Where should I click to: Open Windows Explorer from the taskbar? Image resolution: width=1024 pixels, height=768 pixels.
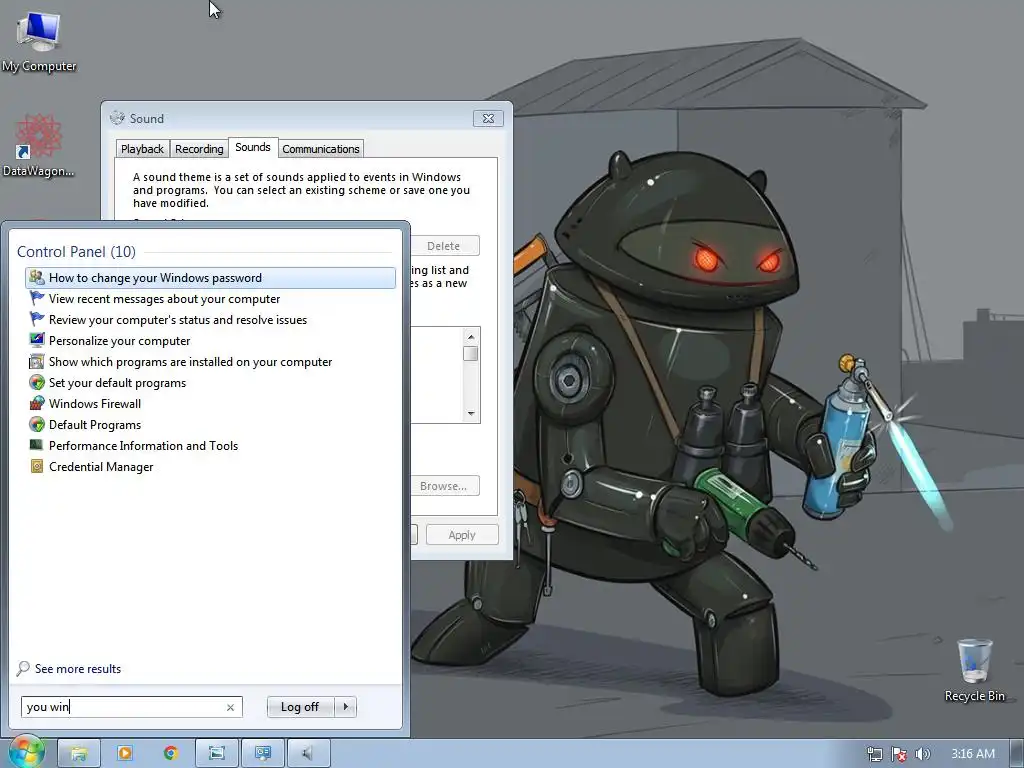(78, 754)
